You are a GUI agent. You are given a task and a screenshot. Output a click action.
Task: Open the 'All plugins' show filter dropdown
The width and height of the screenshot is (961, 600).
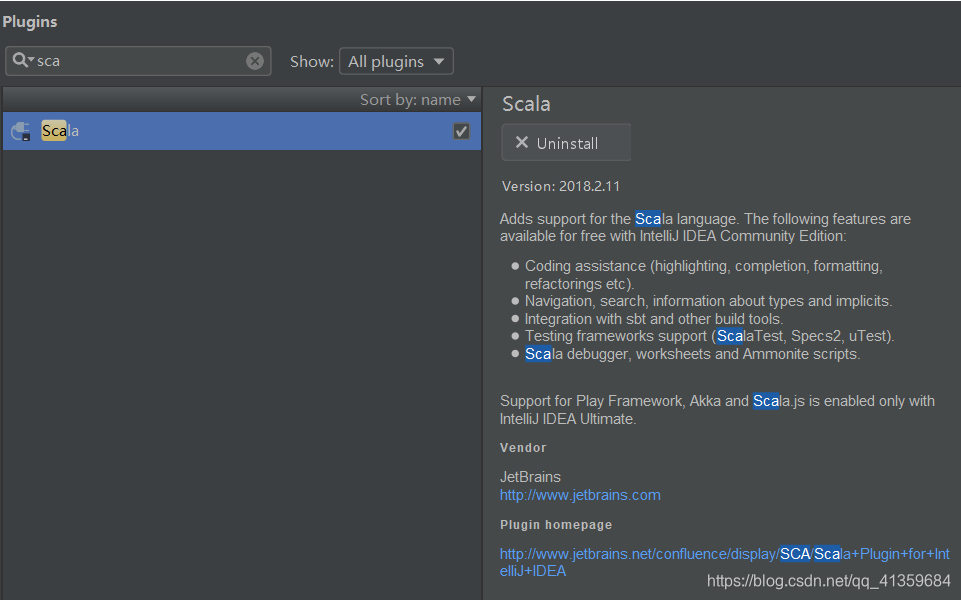click(x=396, y=60)
